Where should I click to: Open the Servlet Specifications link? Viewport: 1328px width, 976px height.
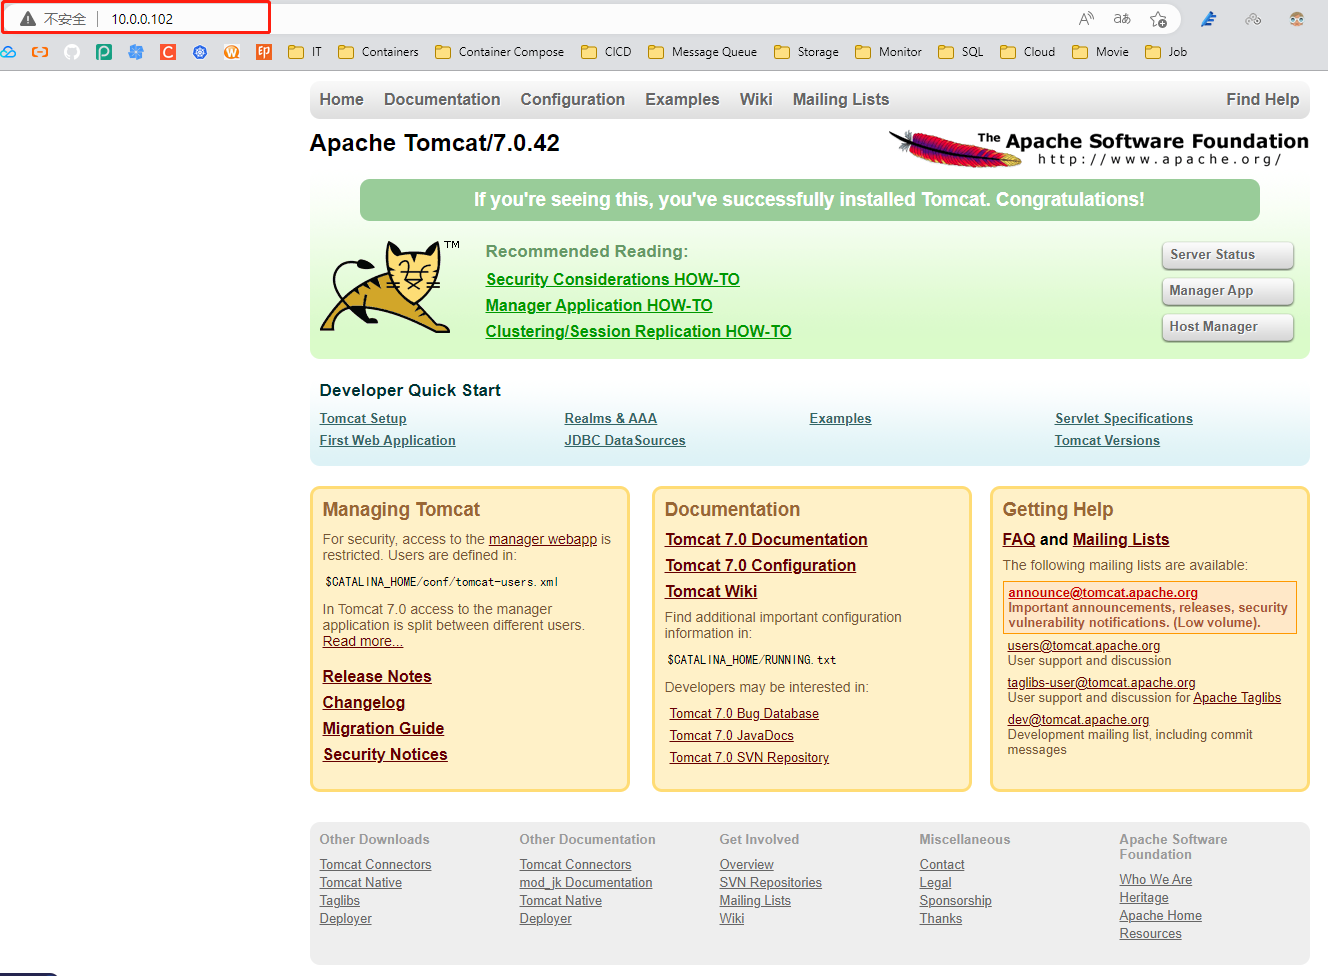[1124, 418]
